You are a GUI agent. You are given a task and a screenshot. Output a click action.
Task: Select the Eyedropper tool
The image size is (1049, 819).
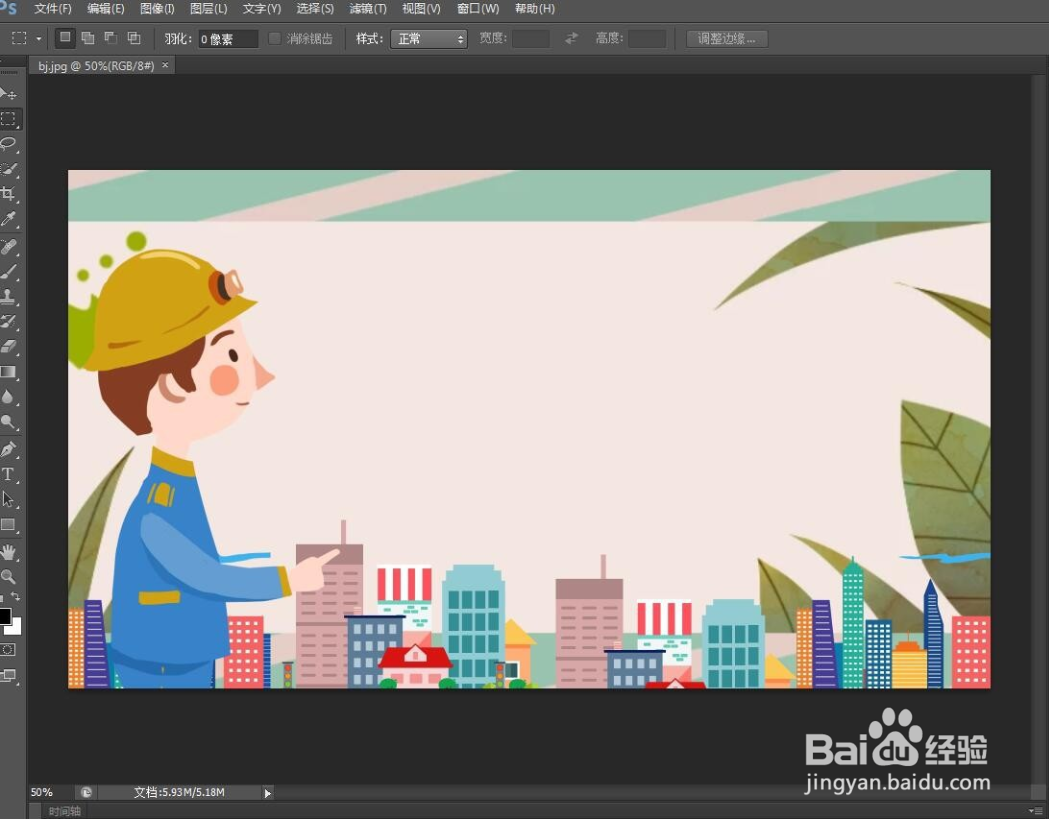[x=9, y=219]
